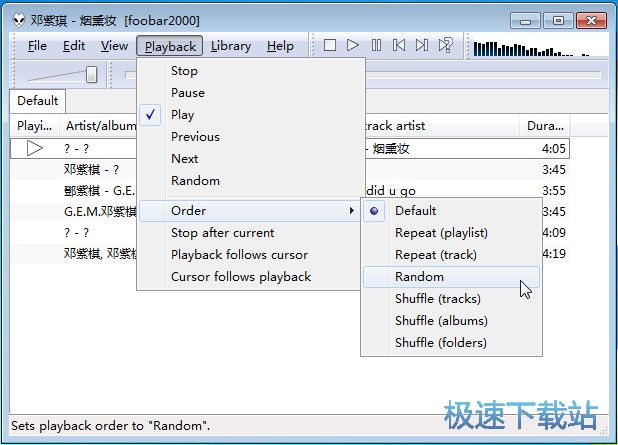618x445 pixels.
Task: Close the open Playback menu
Action: coord(170,46)
